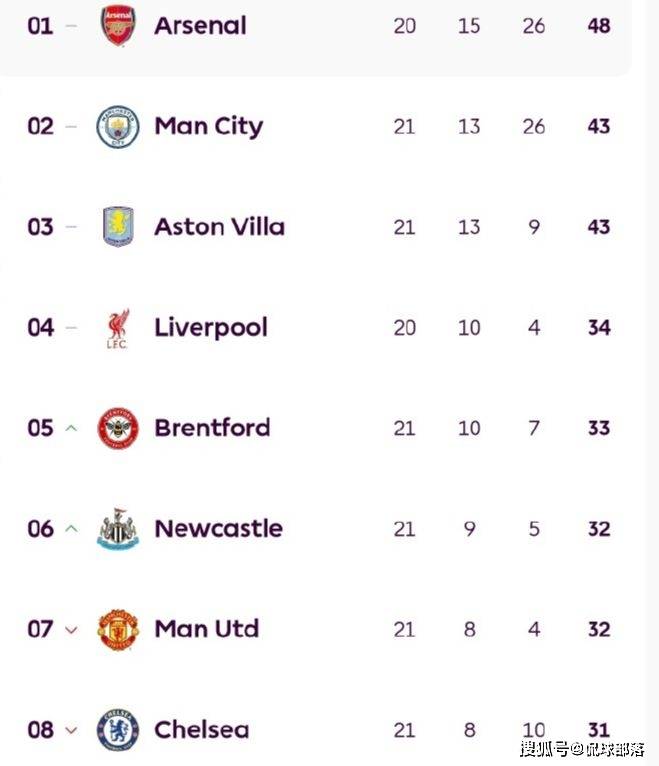
Task: Select the Aston Villa team name
Action: point(219,227)
